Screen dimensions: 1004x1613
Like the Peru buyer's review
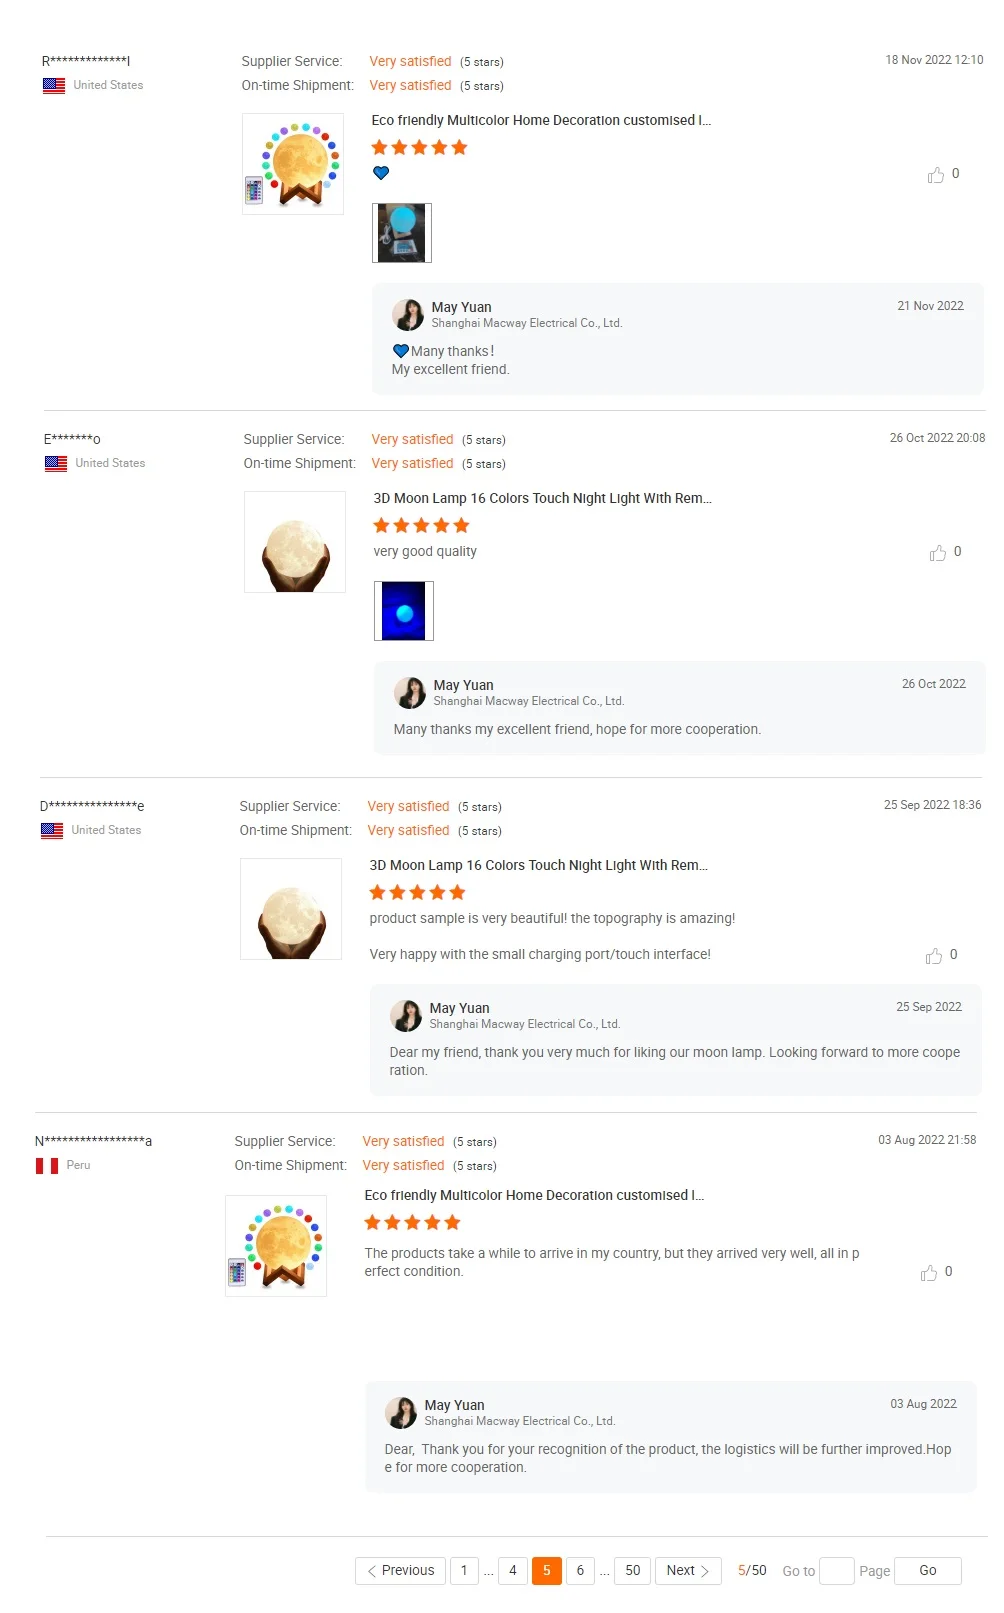(929, 1273)
